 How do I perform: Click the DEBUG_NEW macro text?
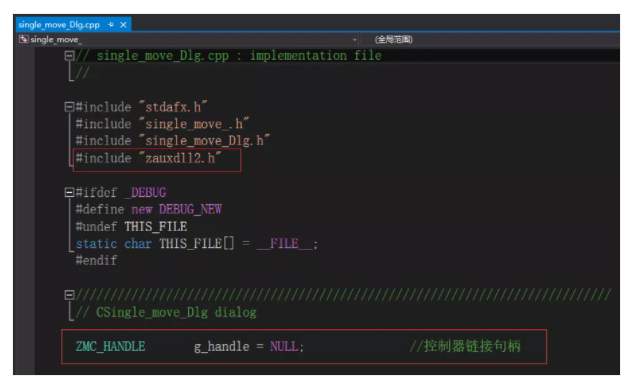point(190,209)
